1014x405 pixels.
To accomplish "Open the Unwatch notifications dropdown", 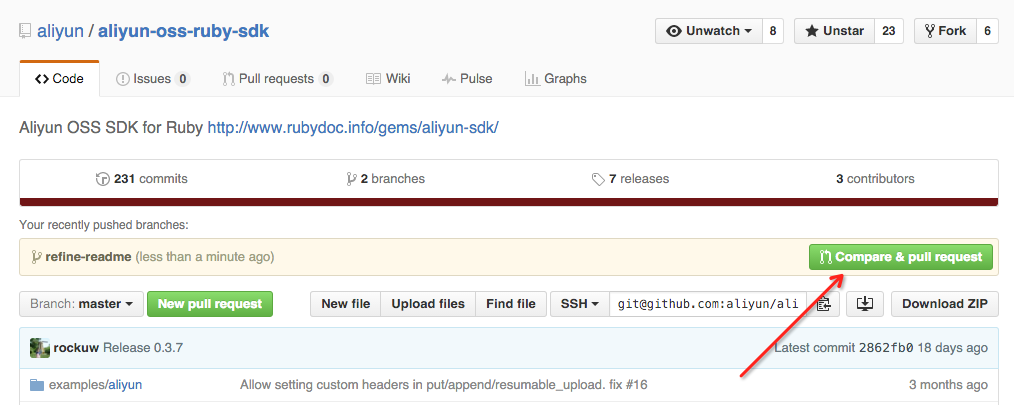I will (x=709, y=31).
